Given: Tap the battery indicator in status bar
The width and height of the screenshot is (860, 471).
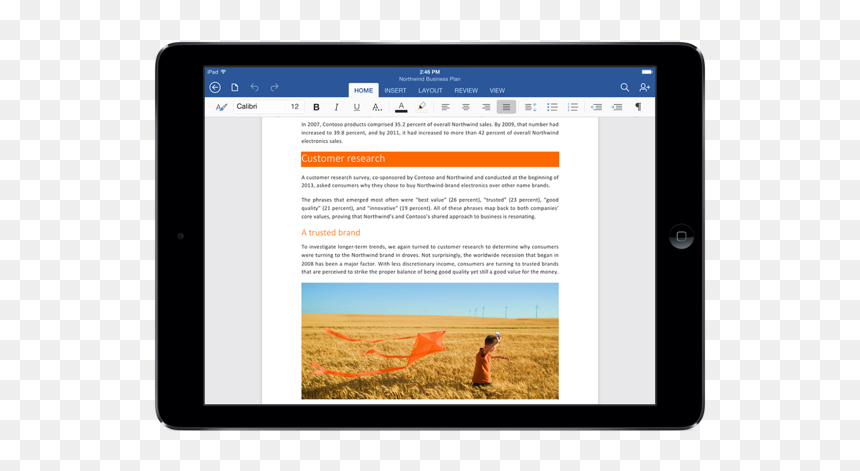Looking at the screenshot, I should [647, 72].
